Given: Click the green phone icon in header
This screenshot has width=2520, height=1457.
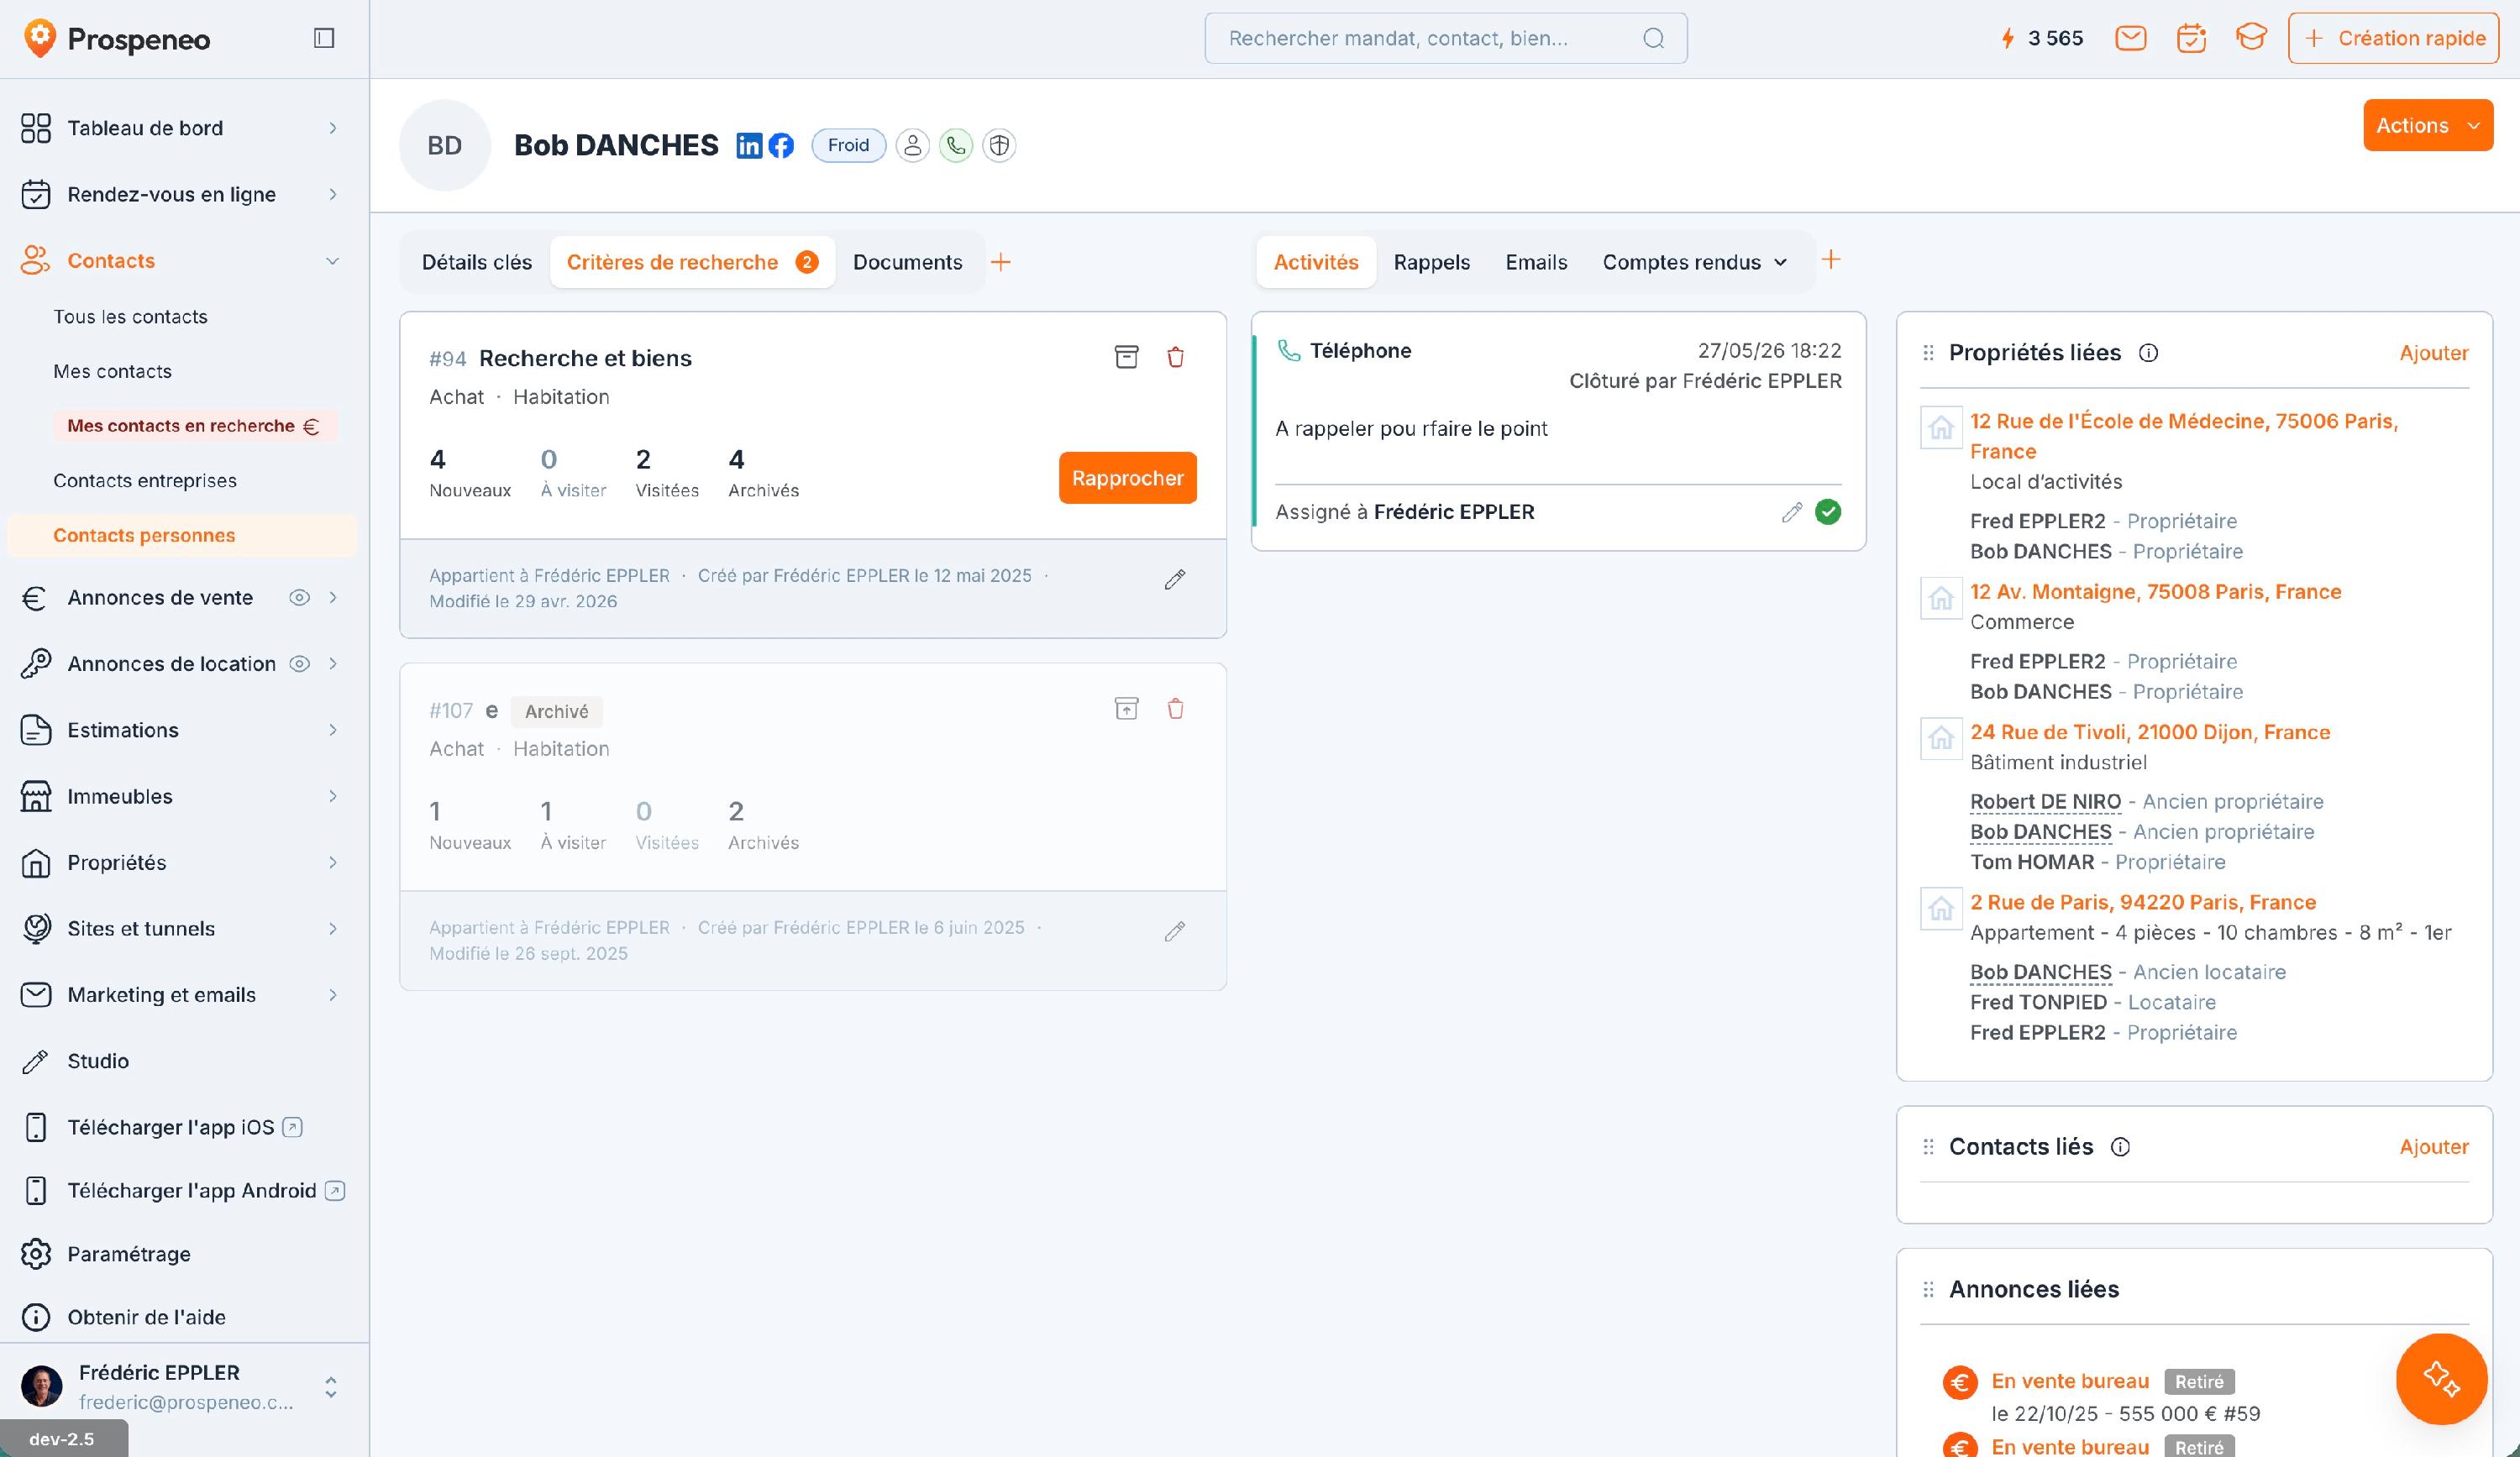Looking at the screenshot, I should point(956,145).
